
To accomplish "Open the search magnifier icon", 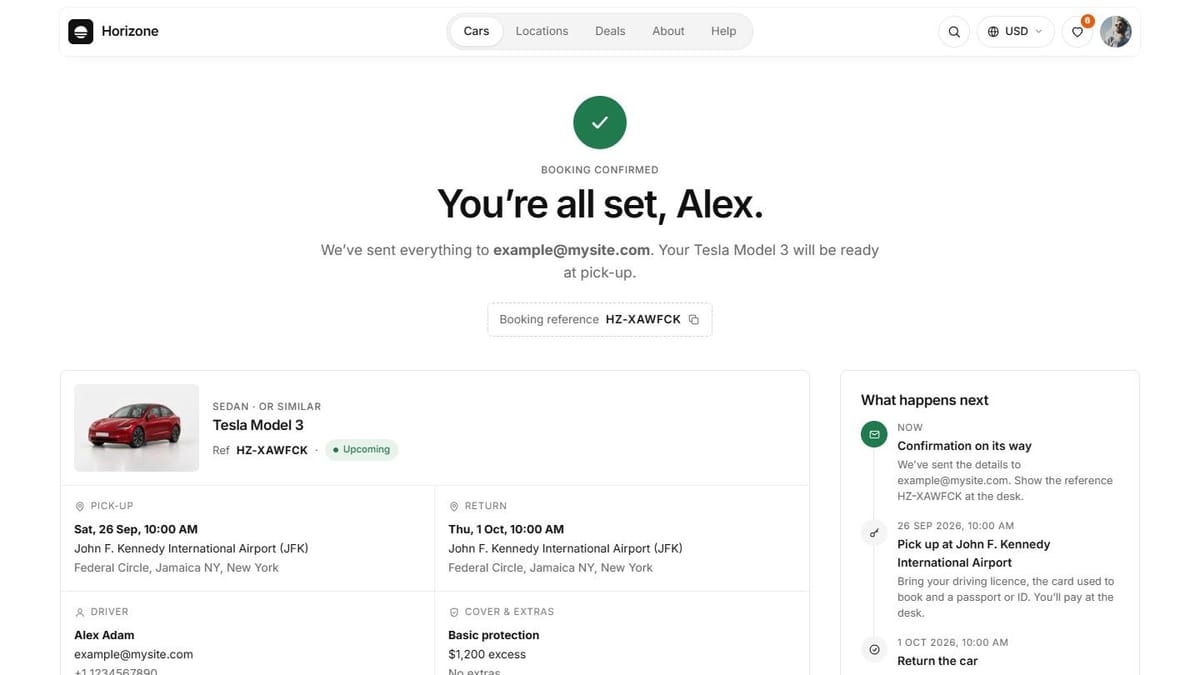I will [x=954, y=31].
